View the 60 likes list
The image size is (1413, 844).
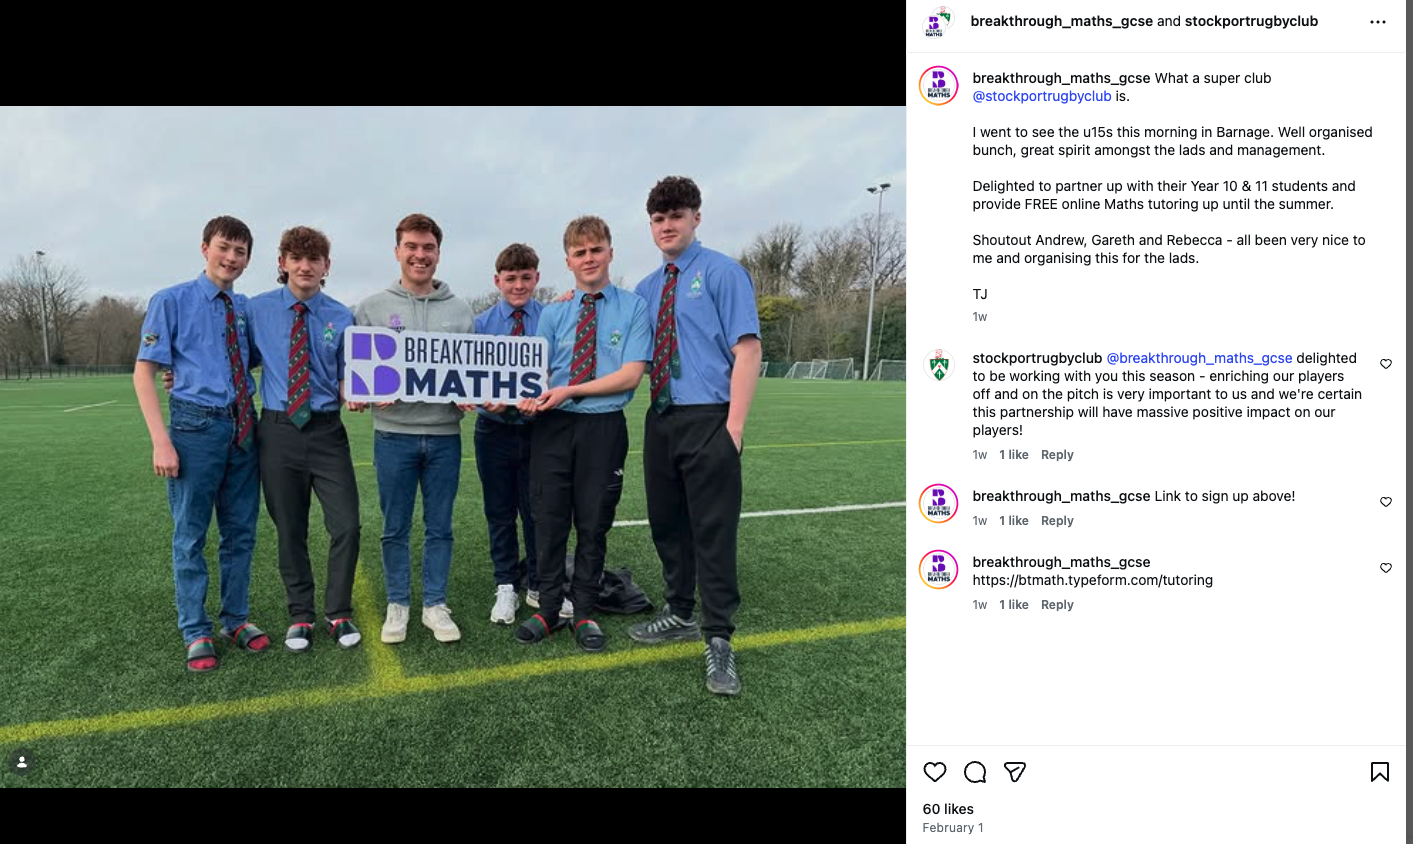948,809
